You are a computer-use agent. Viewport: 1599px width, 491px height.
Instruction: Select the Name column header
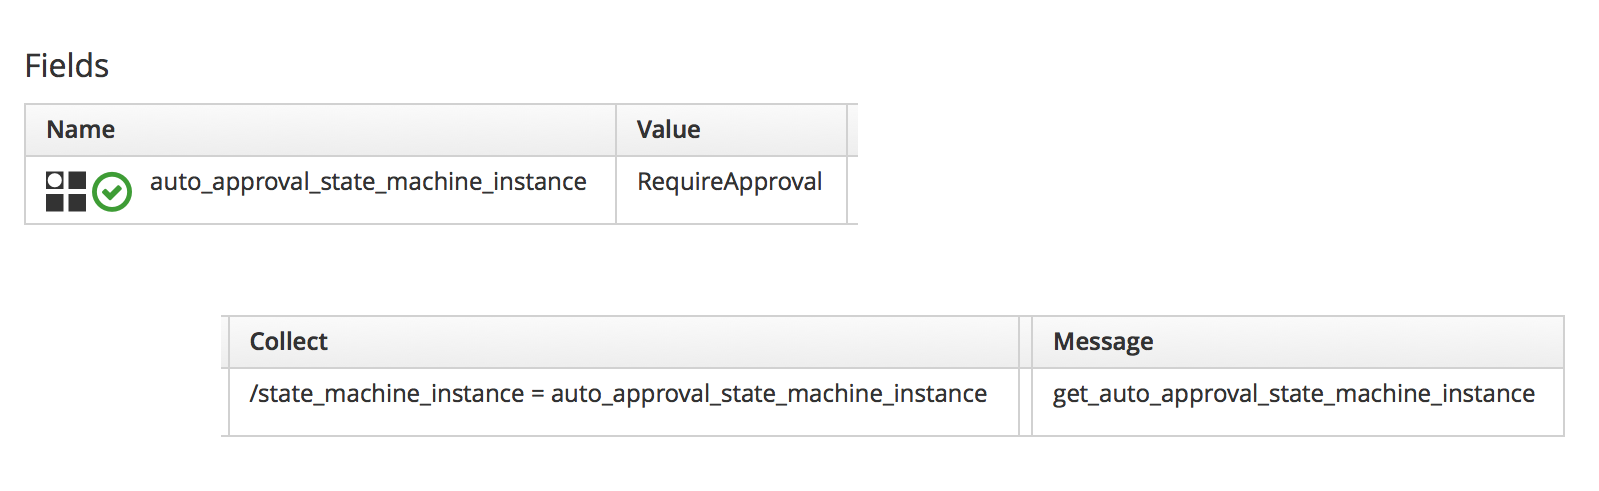click(81, 130)
